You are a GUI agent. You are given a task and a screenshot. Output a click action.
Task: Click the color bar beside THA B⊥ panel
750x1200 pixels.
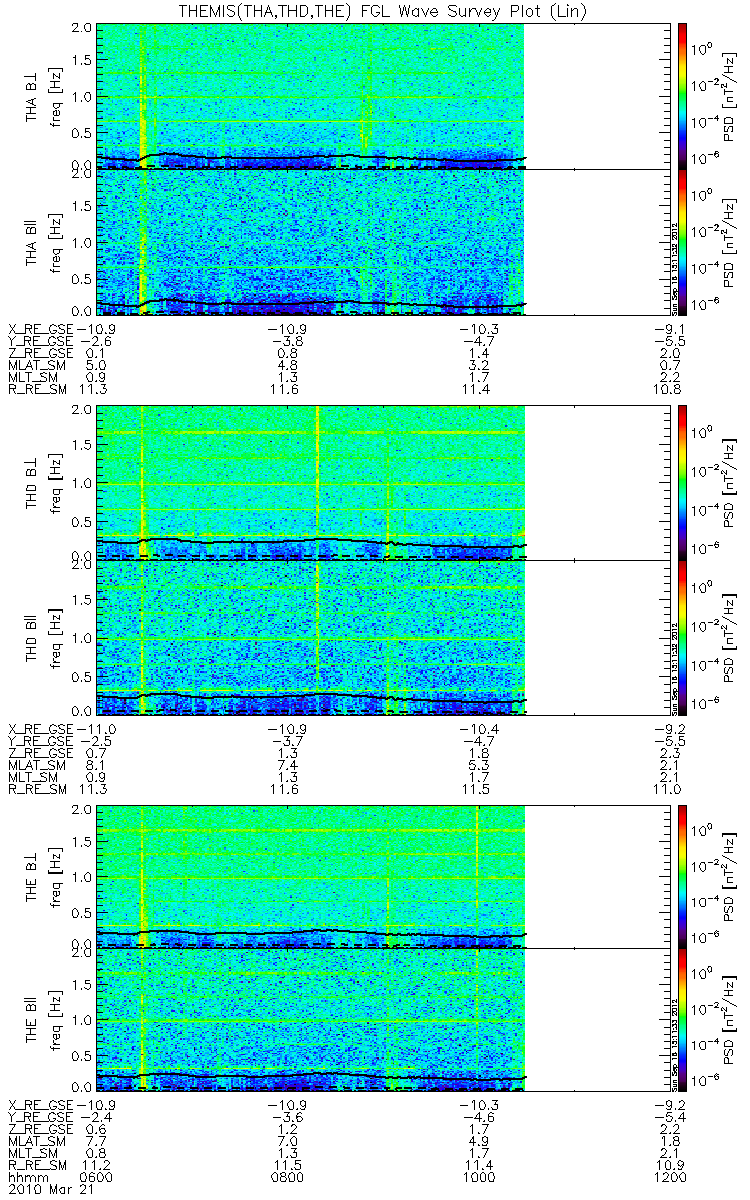(683, 94)
